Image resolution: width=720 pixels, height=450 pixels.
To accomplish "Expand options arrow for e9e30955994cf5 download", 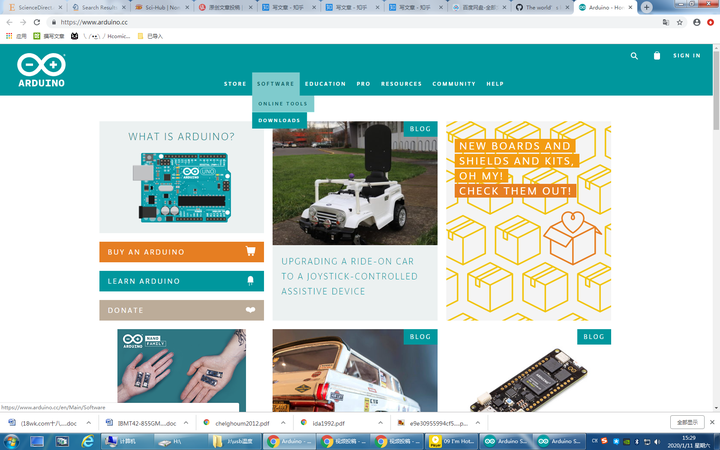I will (x=478, y=423).
